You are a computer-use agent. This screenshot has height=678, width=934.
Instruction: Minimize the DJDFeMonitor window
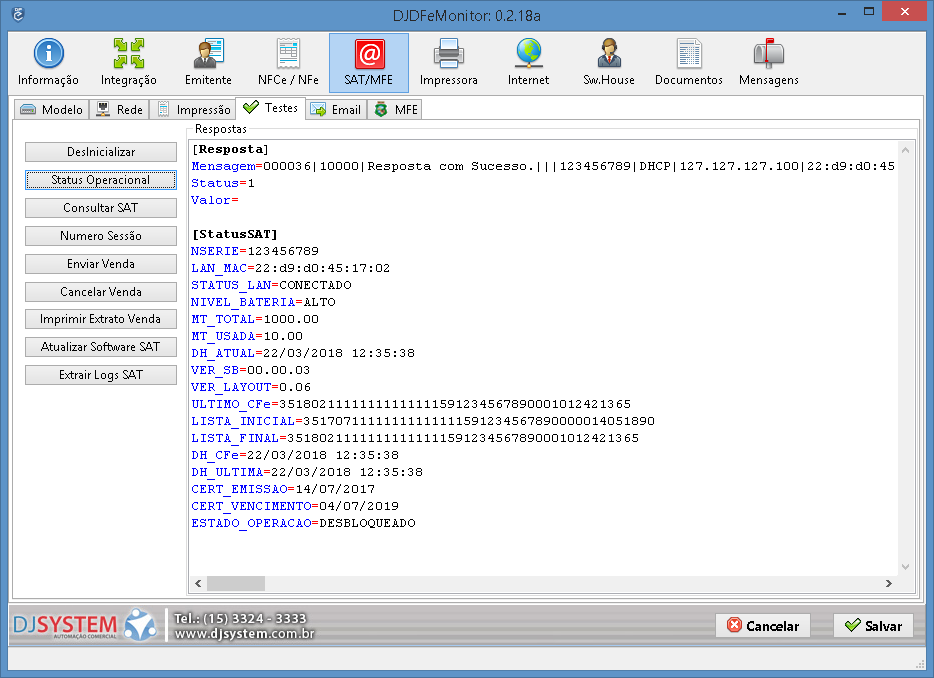click(842, 13)
